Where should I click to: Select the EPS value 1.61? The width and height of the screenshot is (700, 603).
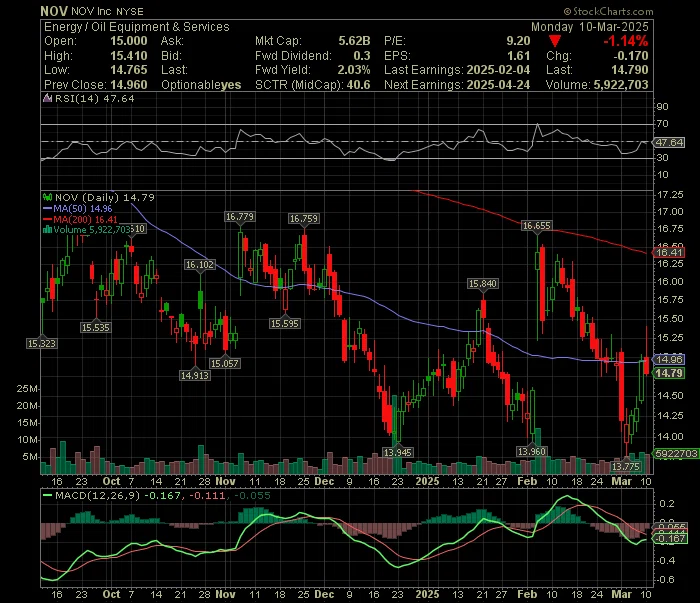coord(518,56)
